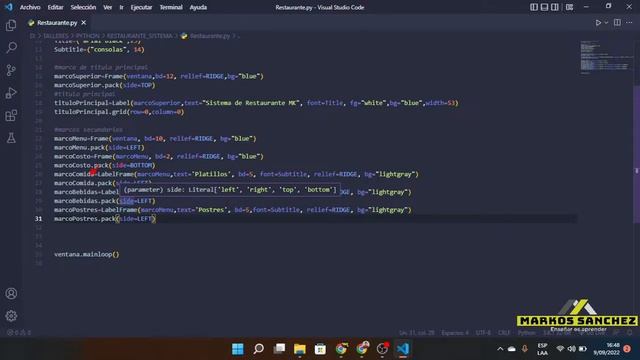Click the marcoPostres.pack line

point(105,219)
